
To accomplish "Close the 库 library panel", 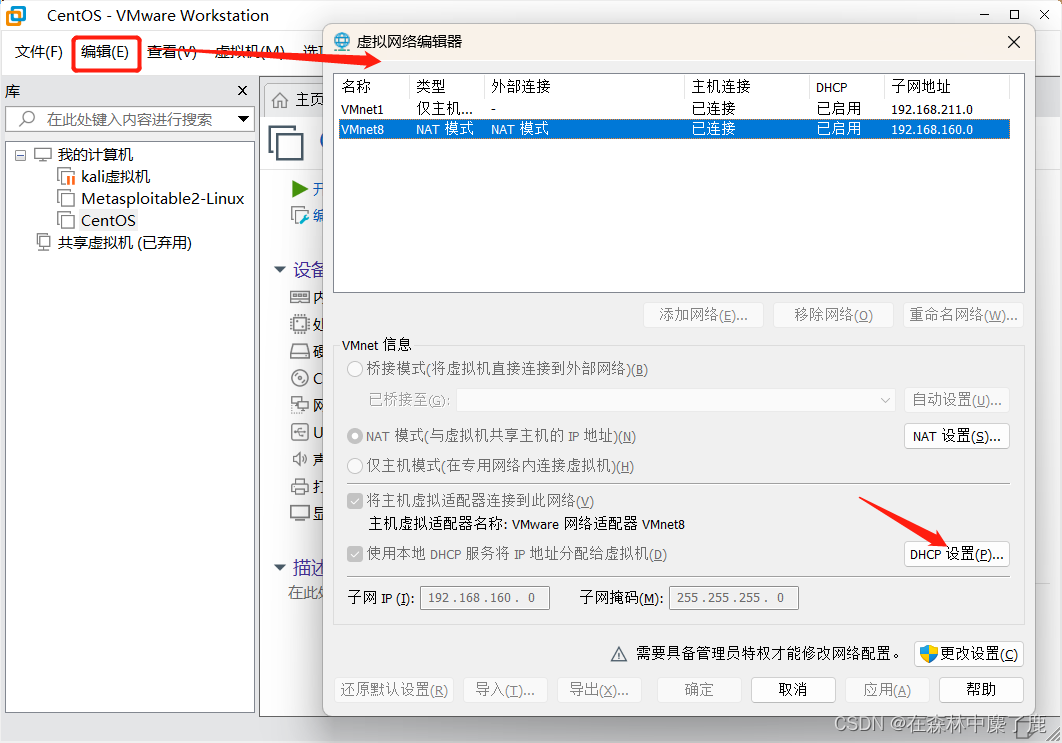I will point(242,91).
